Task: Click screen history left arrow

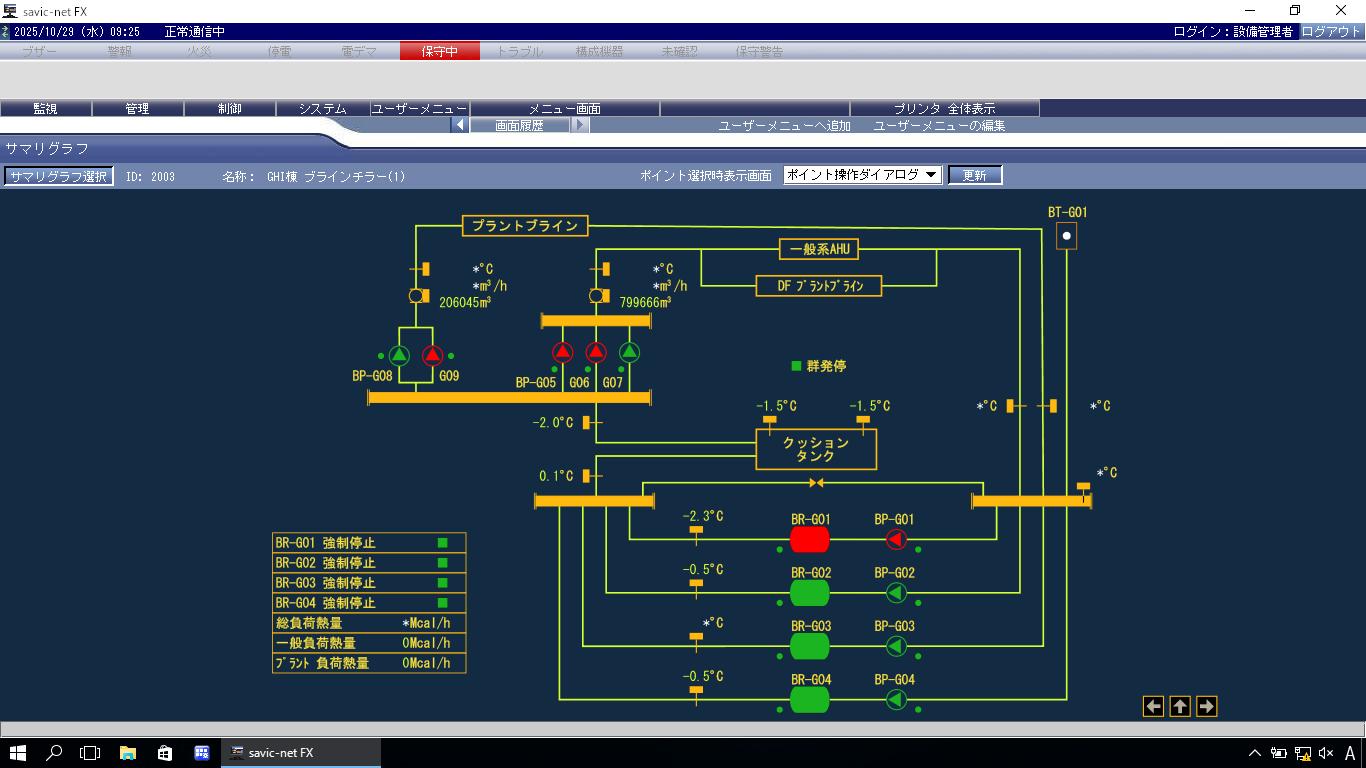Action: click(460, 126)
